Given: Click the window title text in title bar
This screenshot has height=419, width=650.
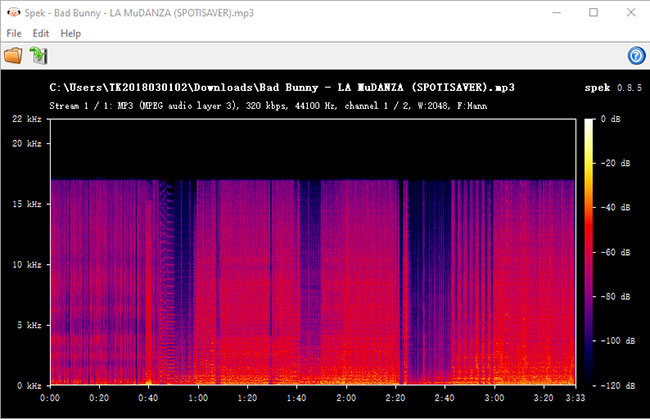Looking at the screenshot, I should pos(139,13).
